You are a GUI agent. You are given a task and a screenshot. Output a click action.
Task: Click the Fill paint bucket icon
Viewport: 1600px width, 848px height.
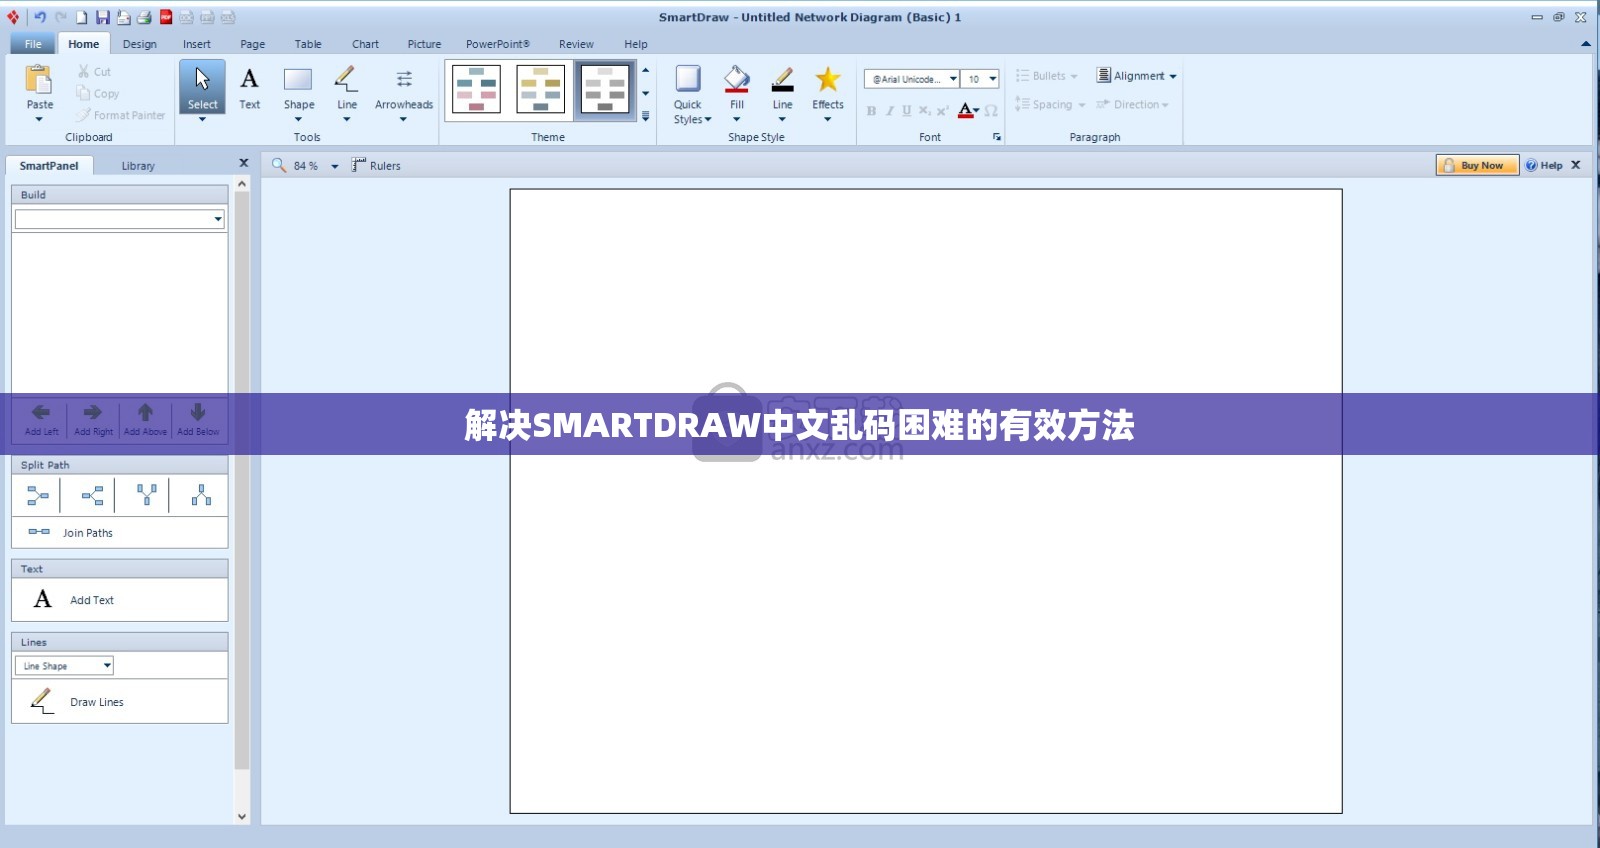click(x=737, y=79)
